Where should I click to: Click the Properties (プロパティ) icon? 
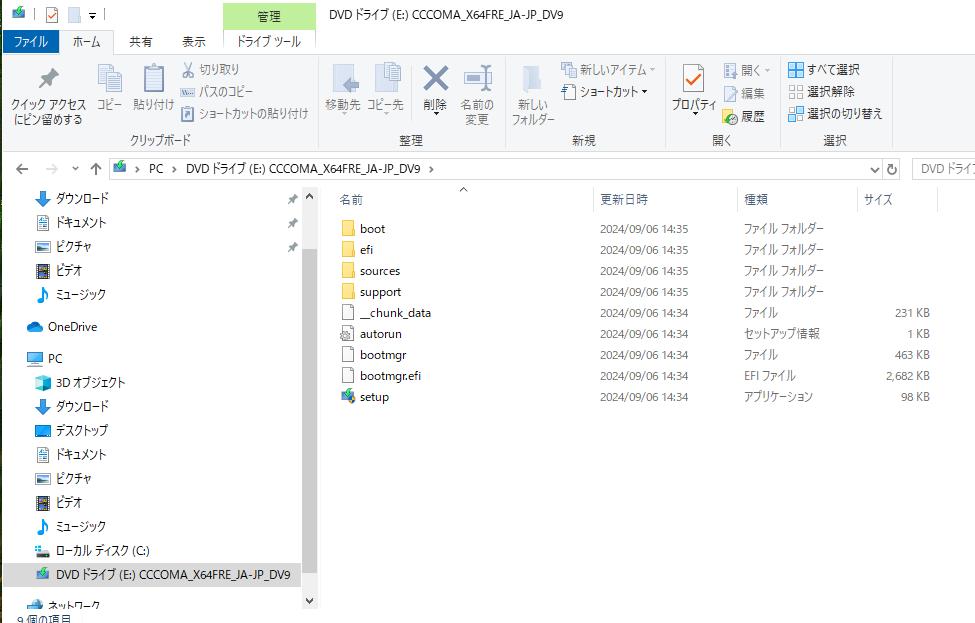[693, 79]
